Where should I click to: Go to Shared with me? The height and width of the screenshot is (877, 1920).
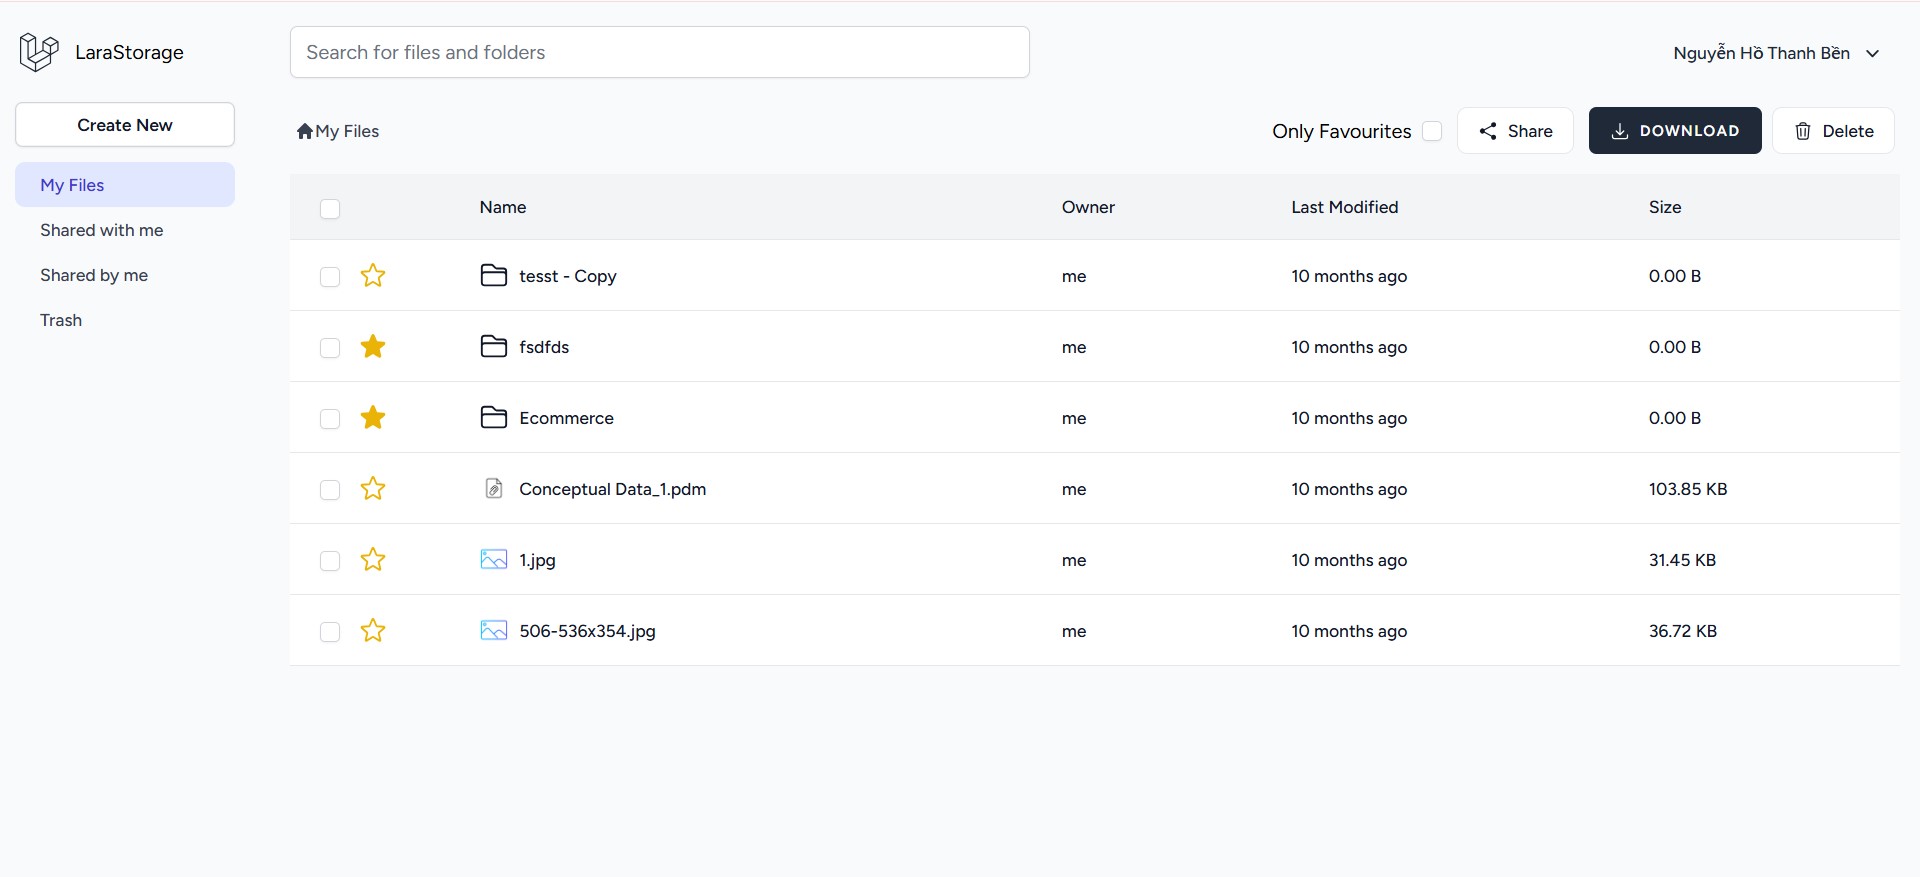tap(102, 230)
